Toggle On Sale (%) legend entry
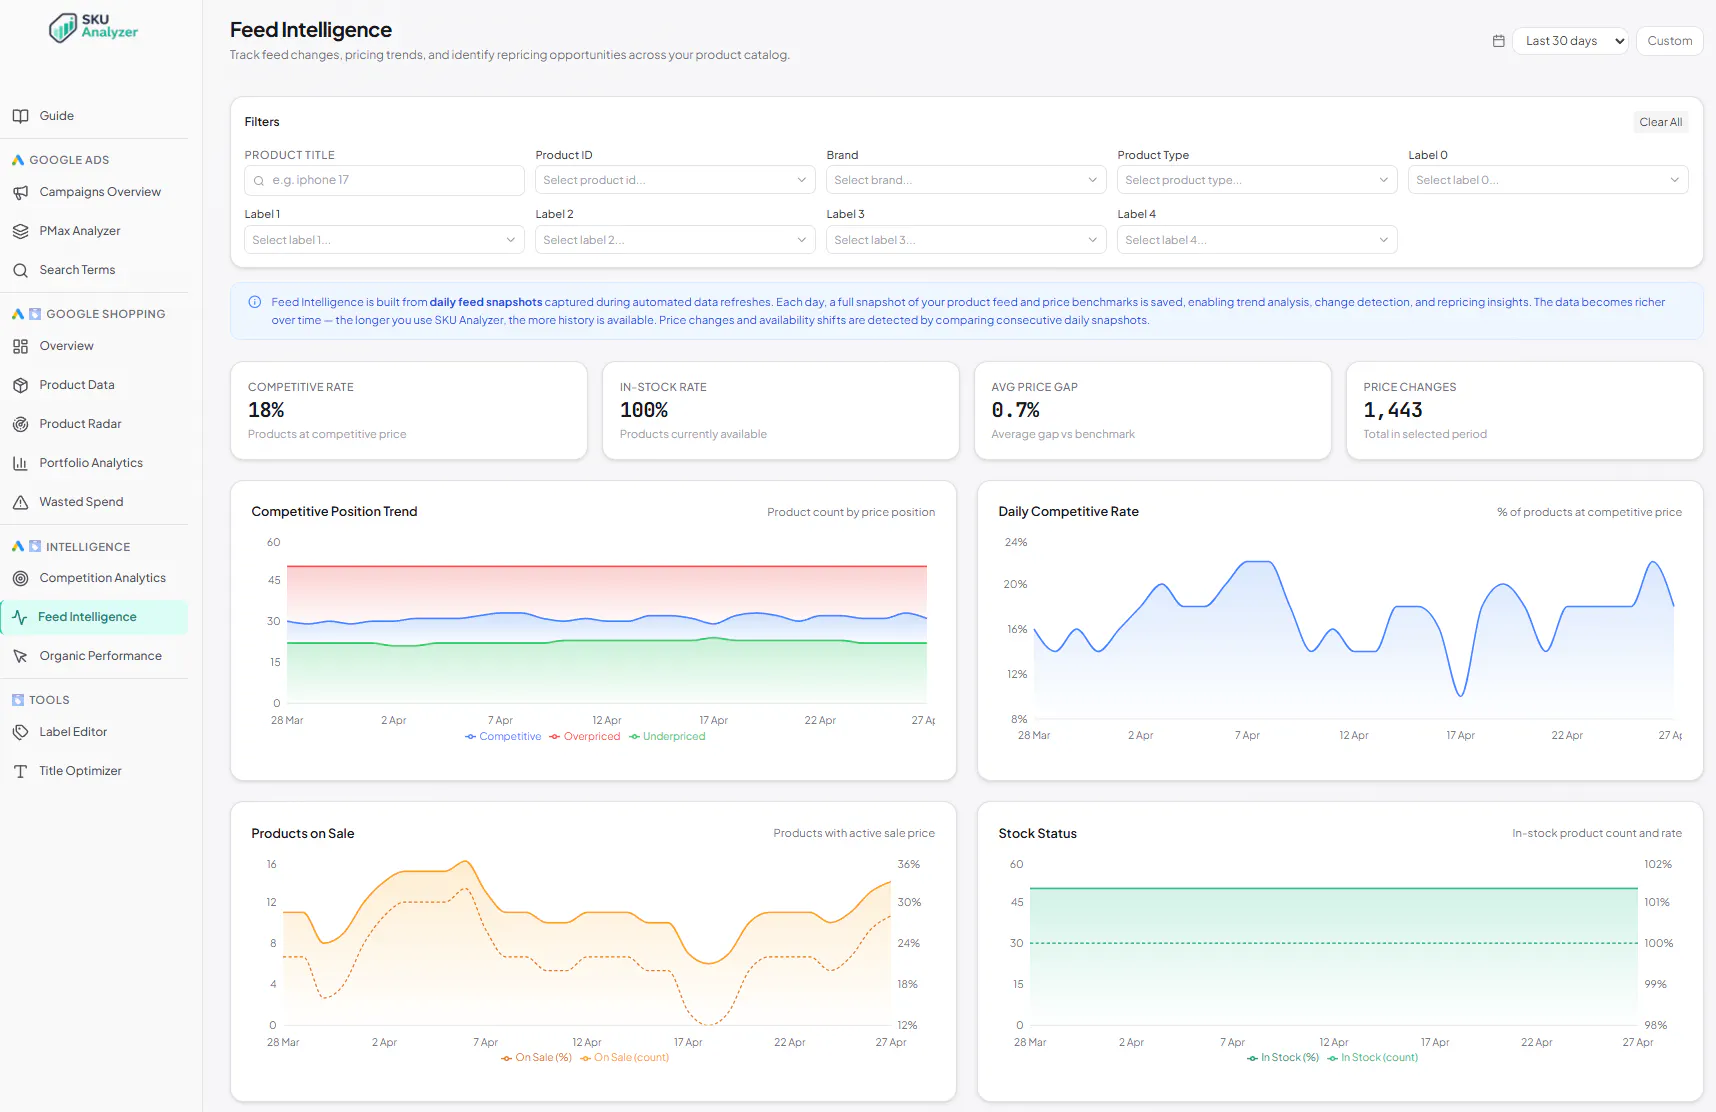This screenshot has height=1112, width=1716. 536,1057
